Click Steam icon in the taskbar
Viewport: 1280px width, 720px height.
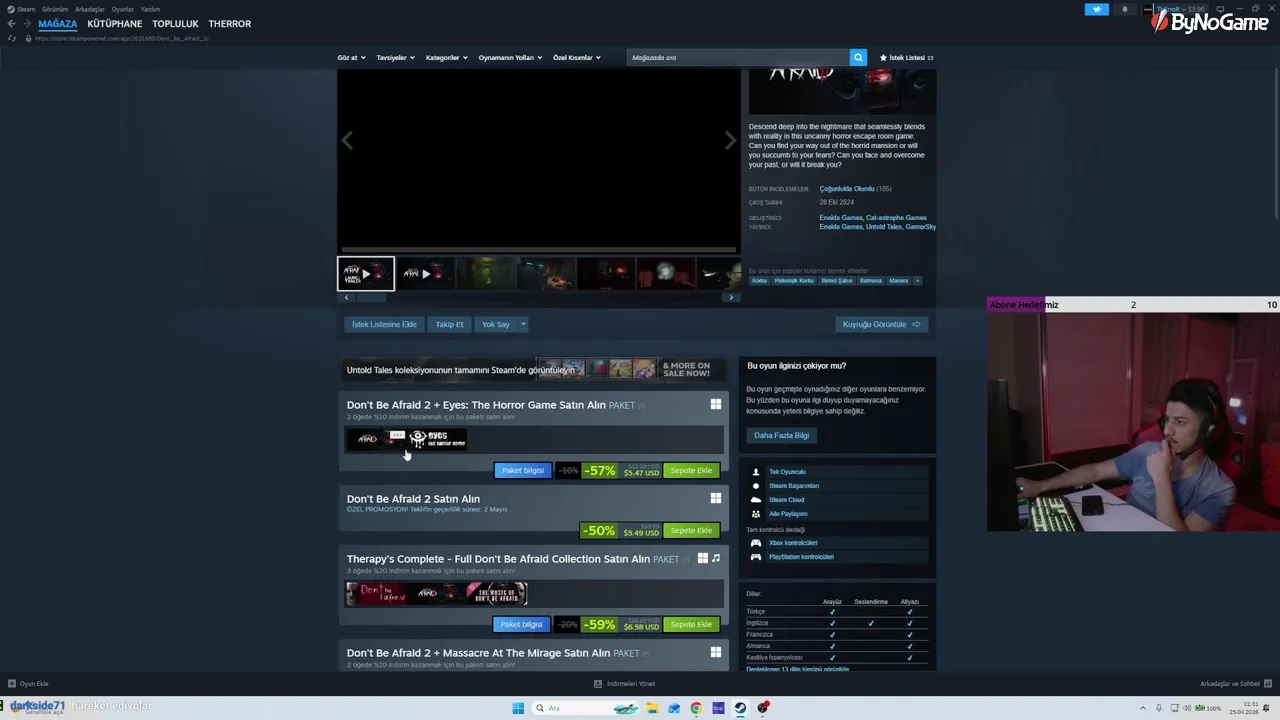point(740,708)
